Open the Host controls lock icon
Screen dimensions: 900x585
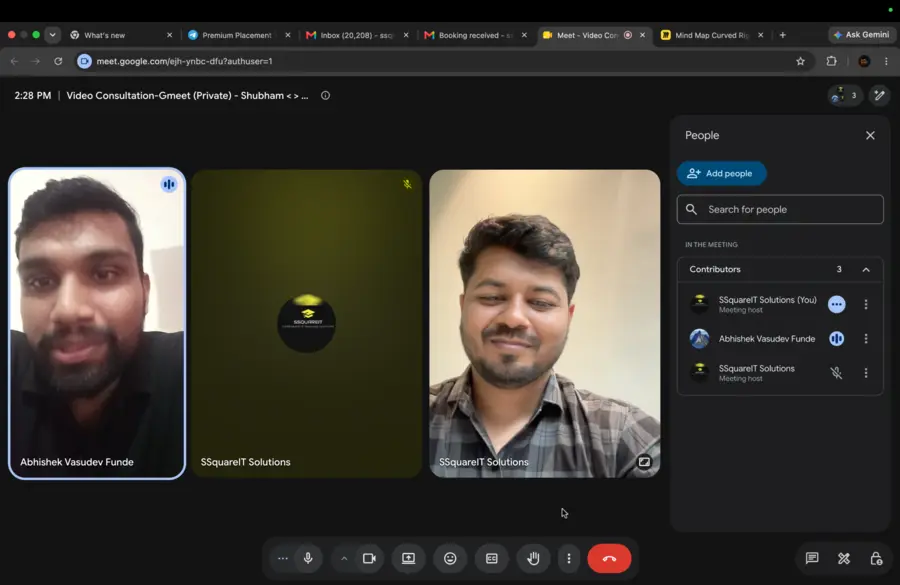[876, 558]
